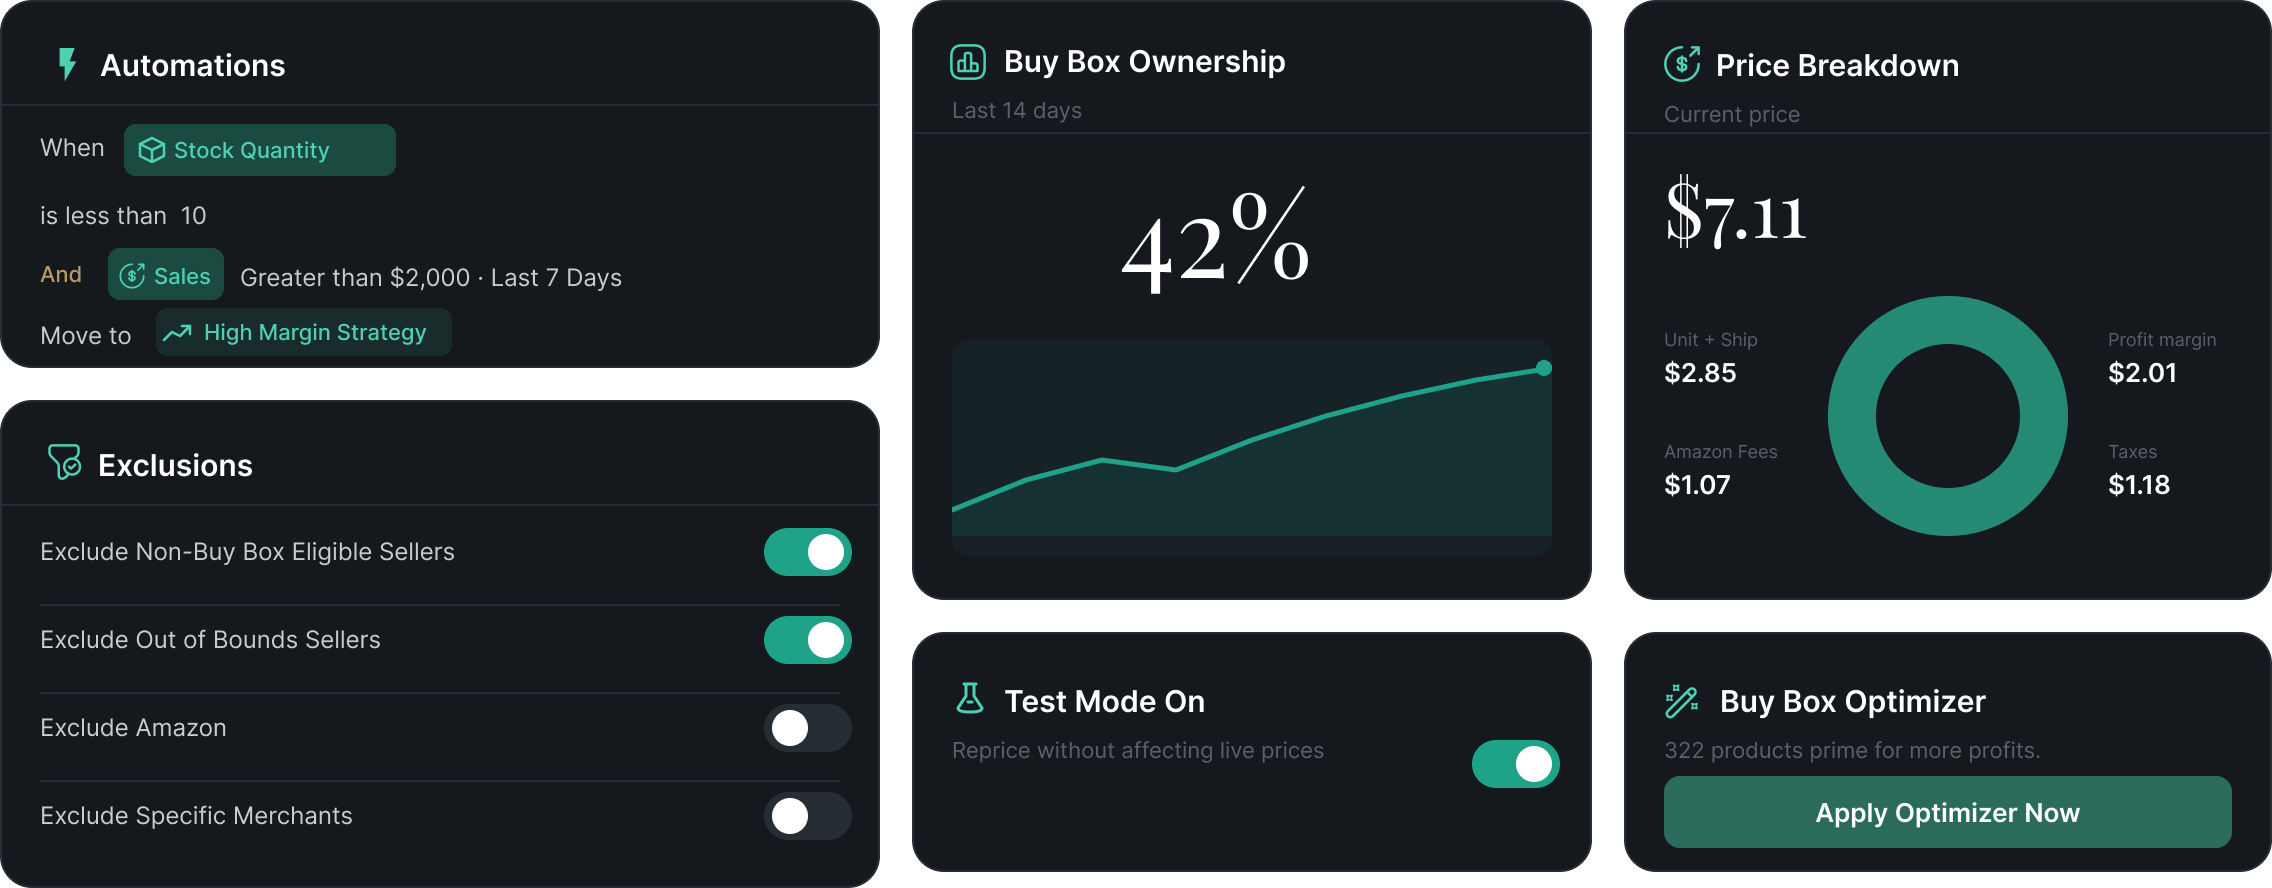Click the Automations lightning bolt icon

67,64
